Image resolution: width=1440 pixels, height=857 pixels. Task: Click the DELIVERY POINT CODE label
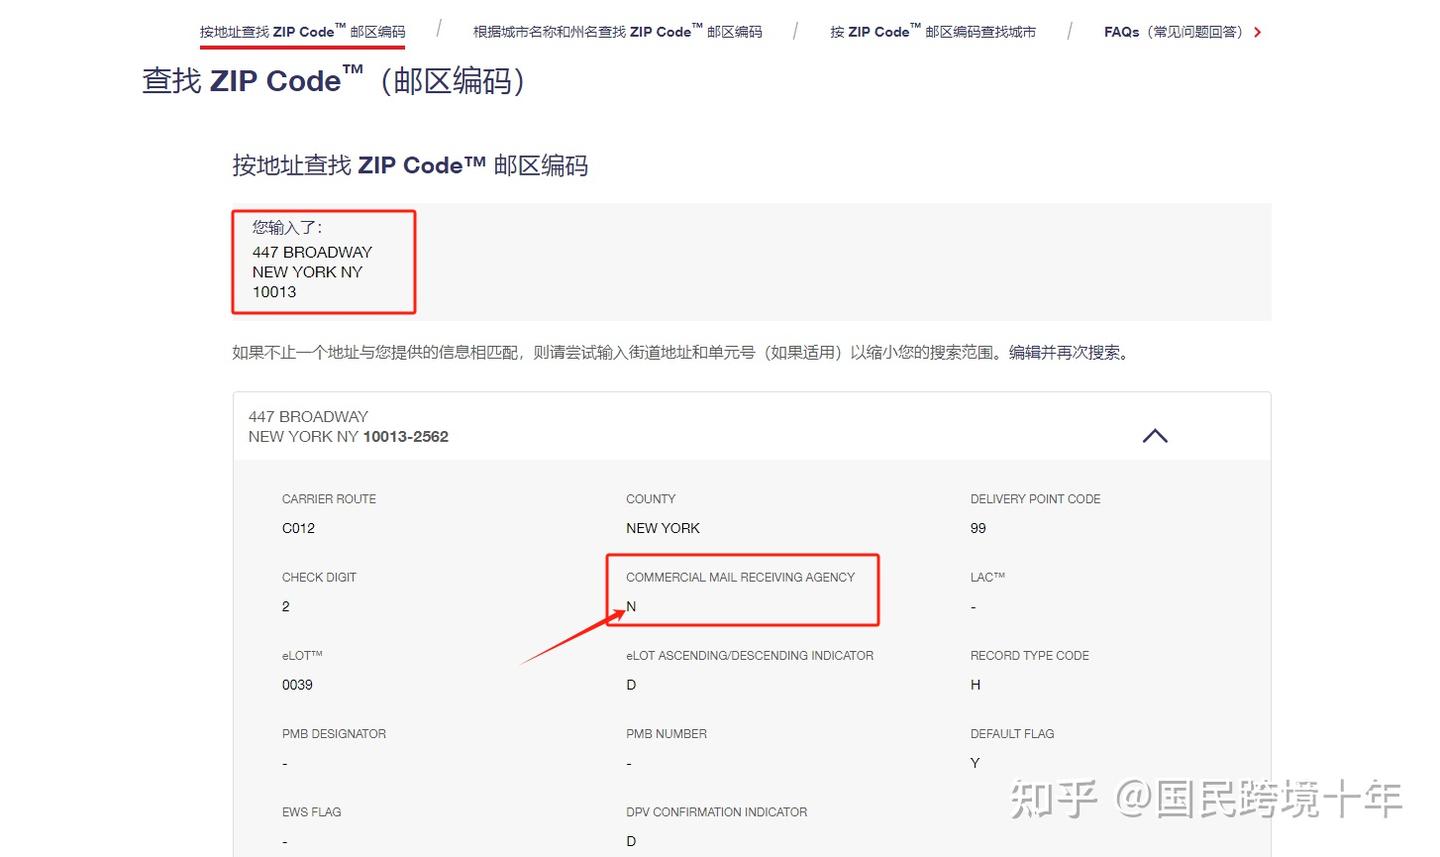pyautogui.click(x=1035, y=499)
